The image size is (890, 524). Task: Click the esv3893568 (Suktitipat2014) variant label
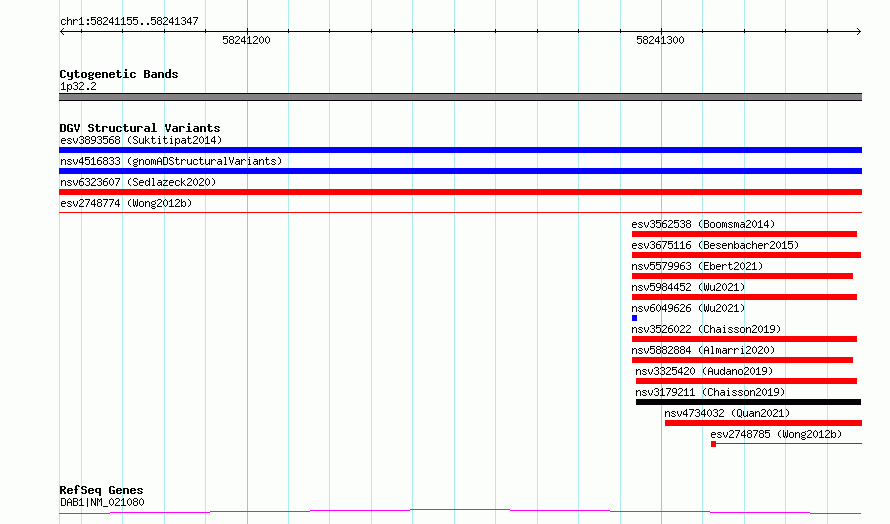141,140
